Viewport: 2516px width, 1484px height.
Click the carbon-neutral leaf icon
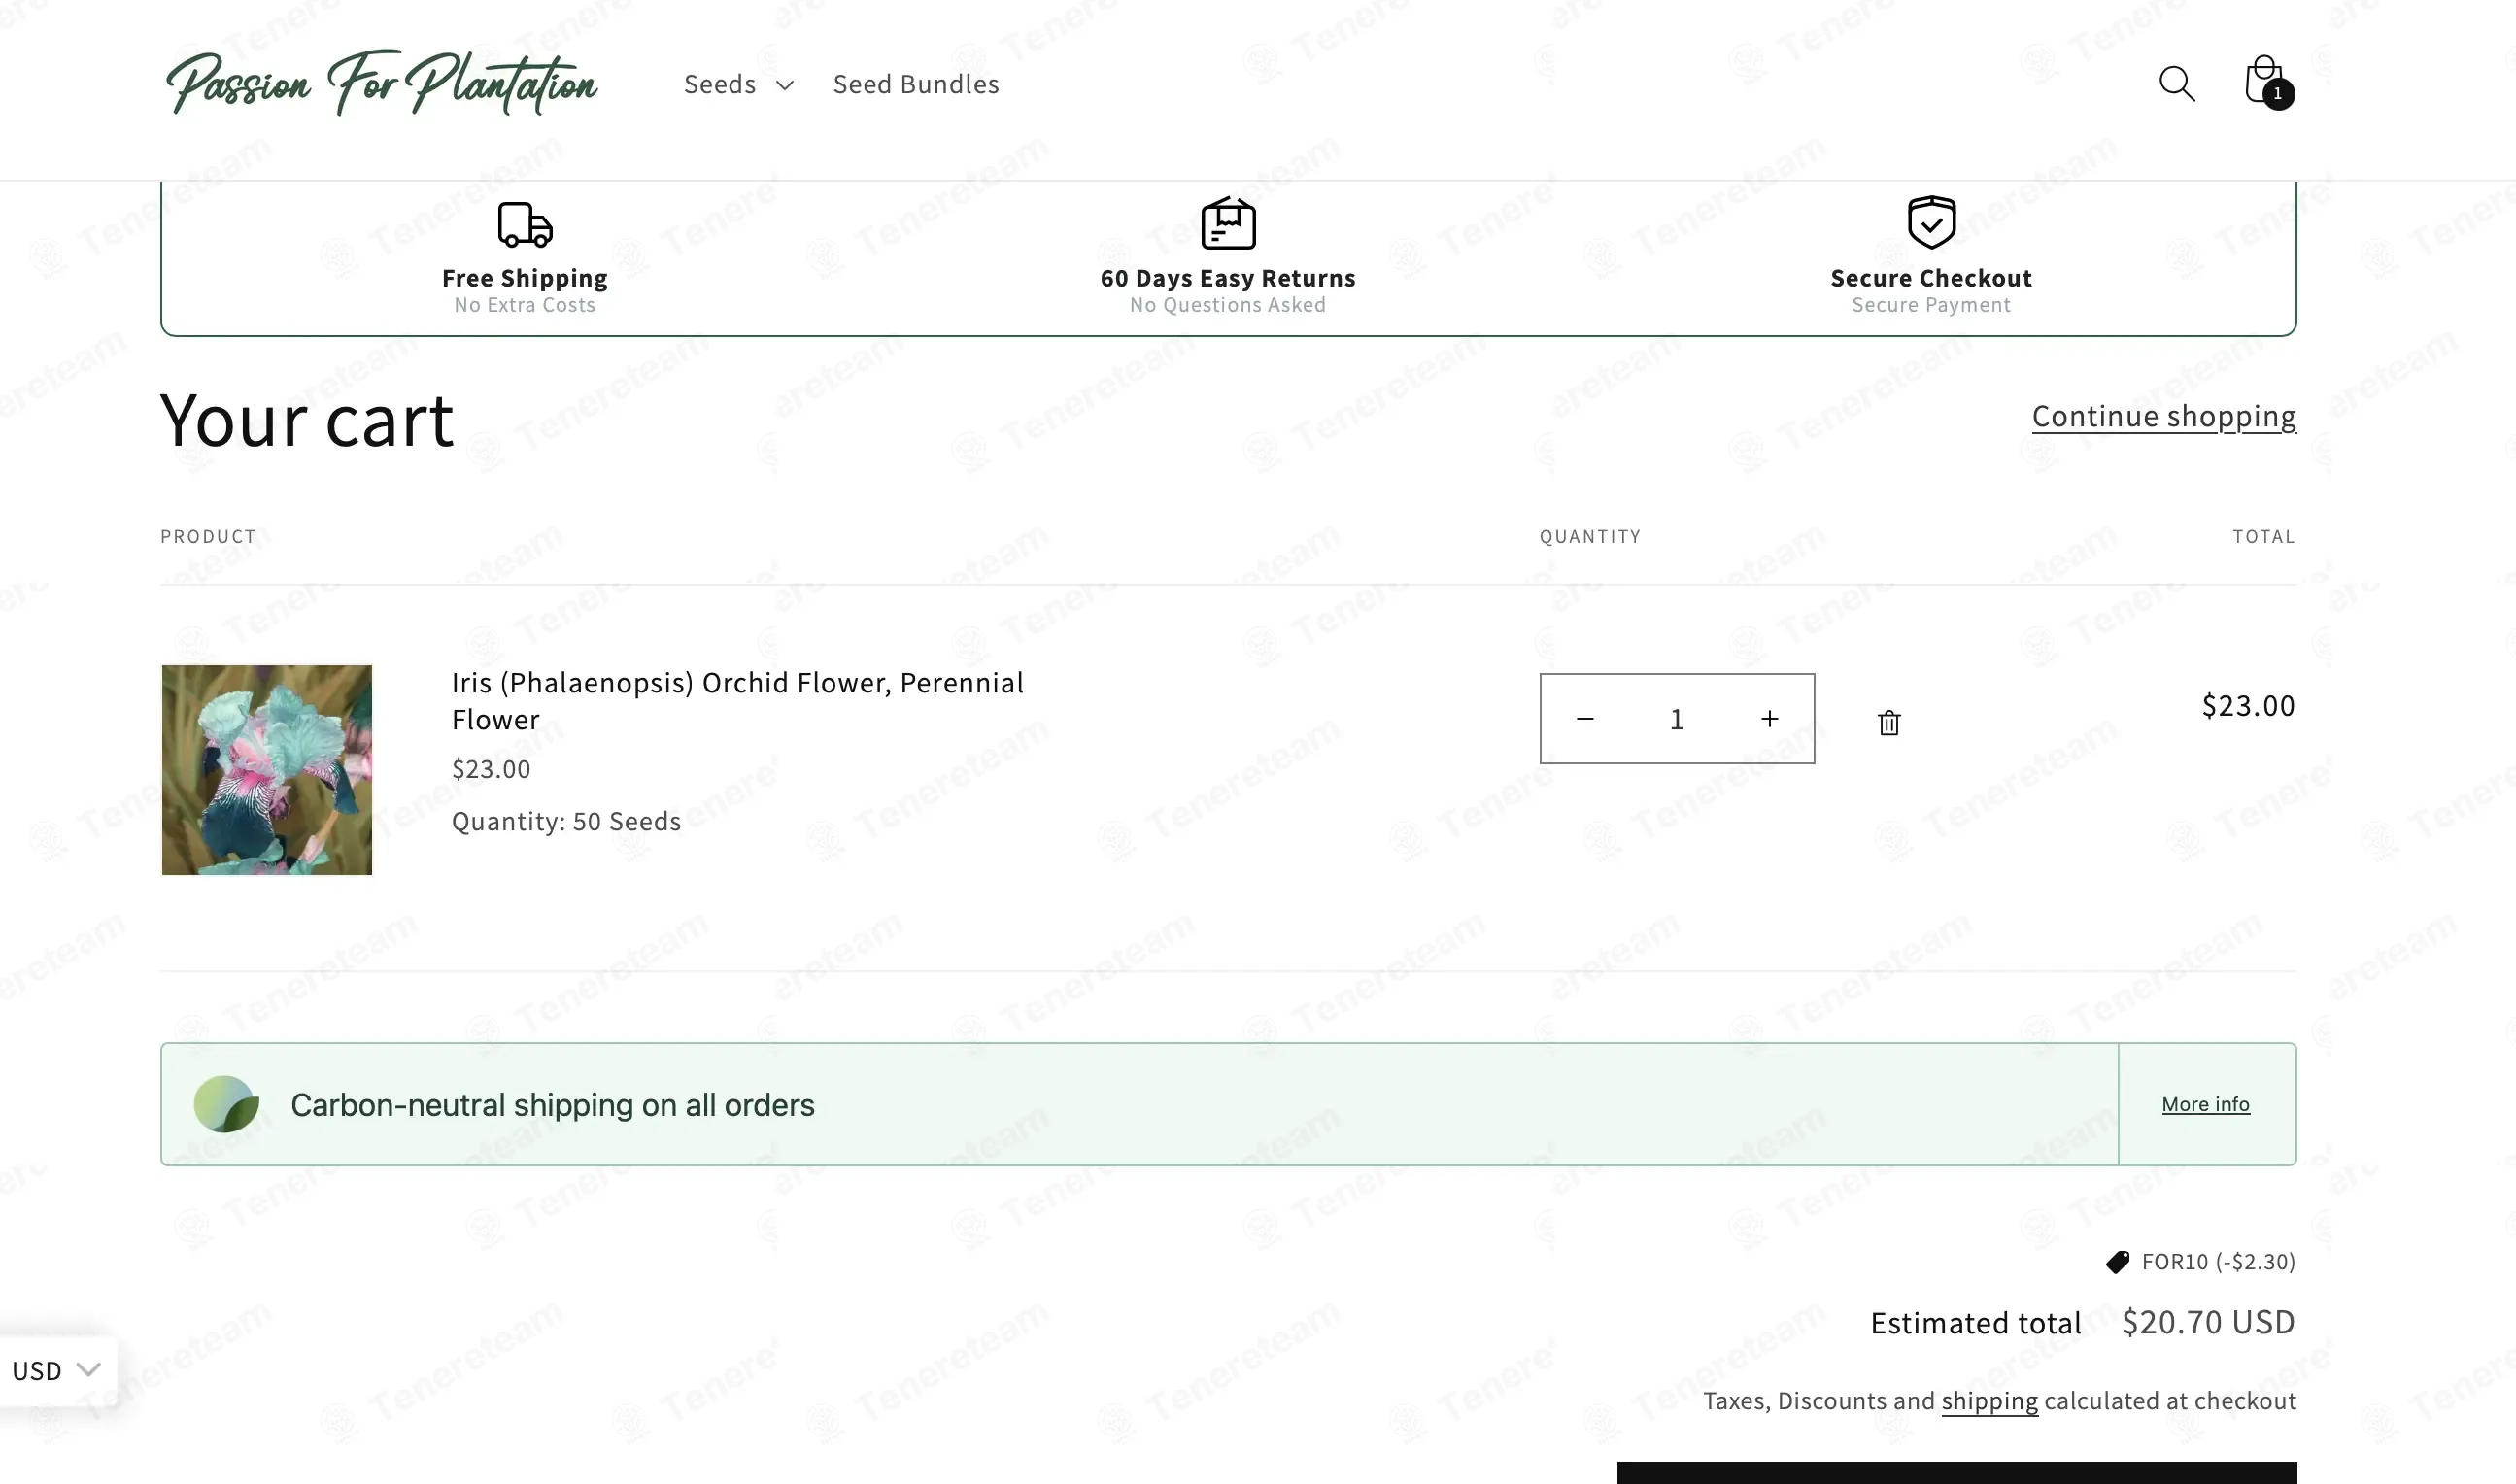[x=226, y=1104]
